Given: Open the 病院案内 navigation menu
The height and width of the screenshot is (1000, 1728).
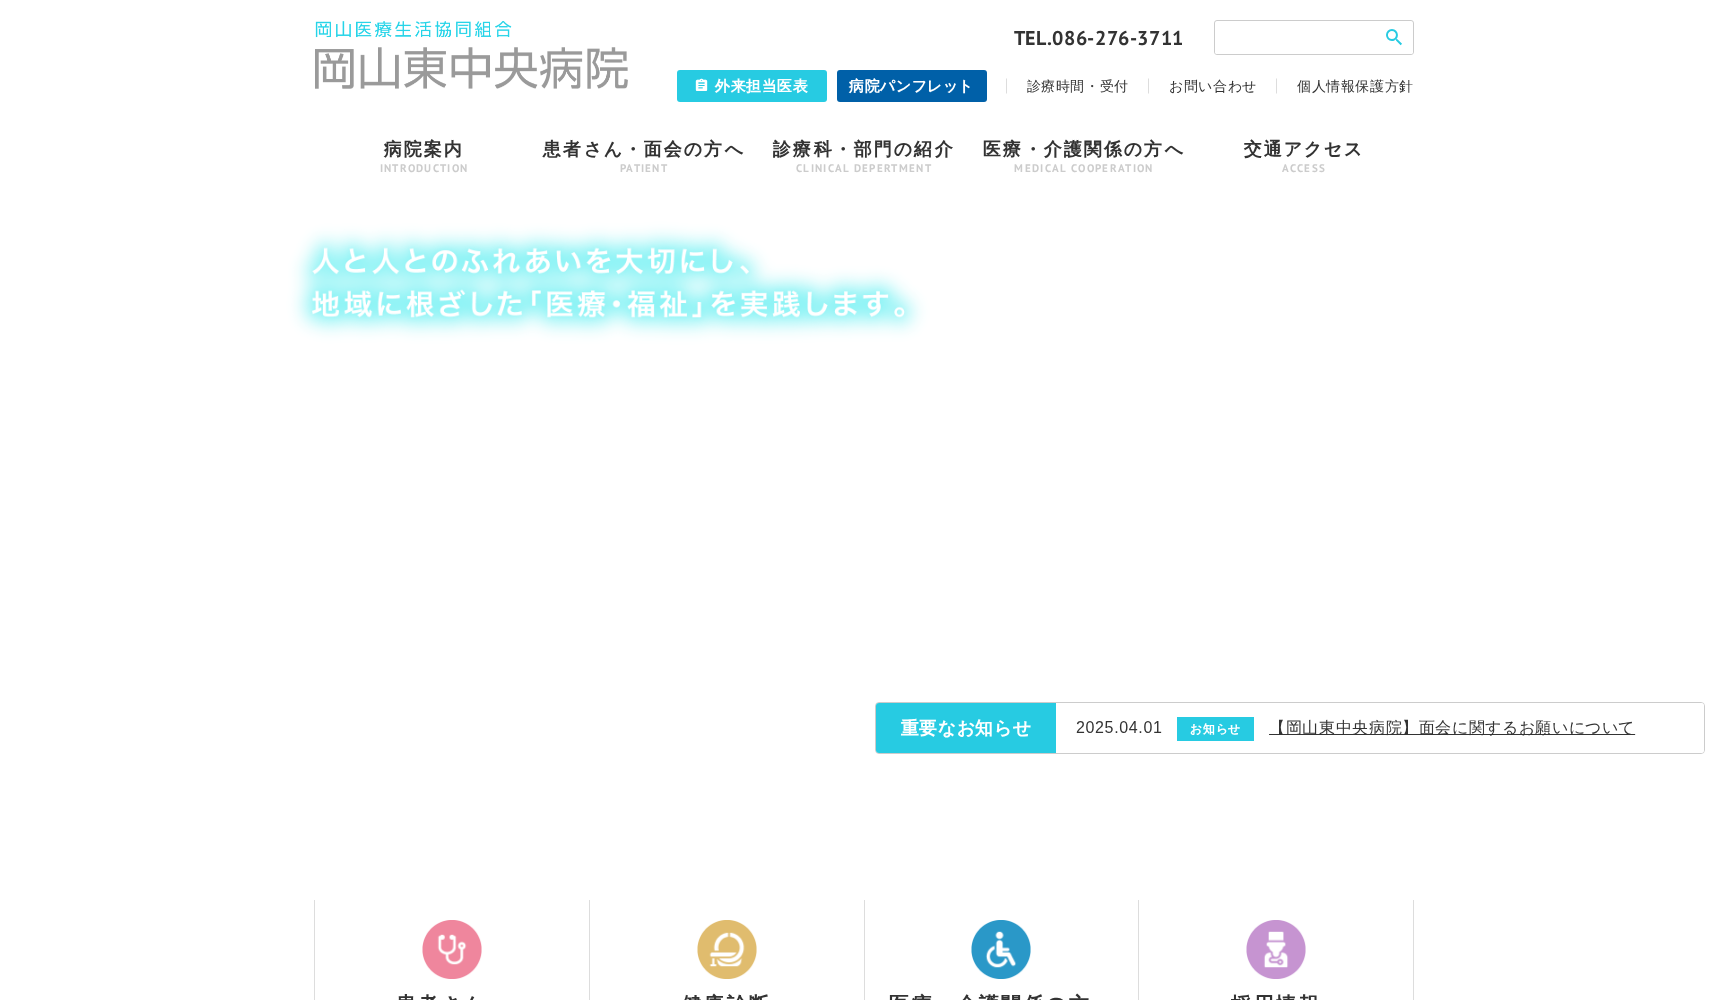Looking at the screenshot, I should pyautogui.click(x=422, y=150).
